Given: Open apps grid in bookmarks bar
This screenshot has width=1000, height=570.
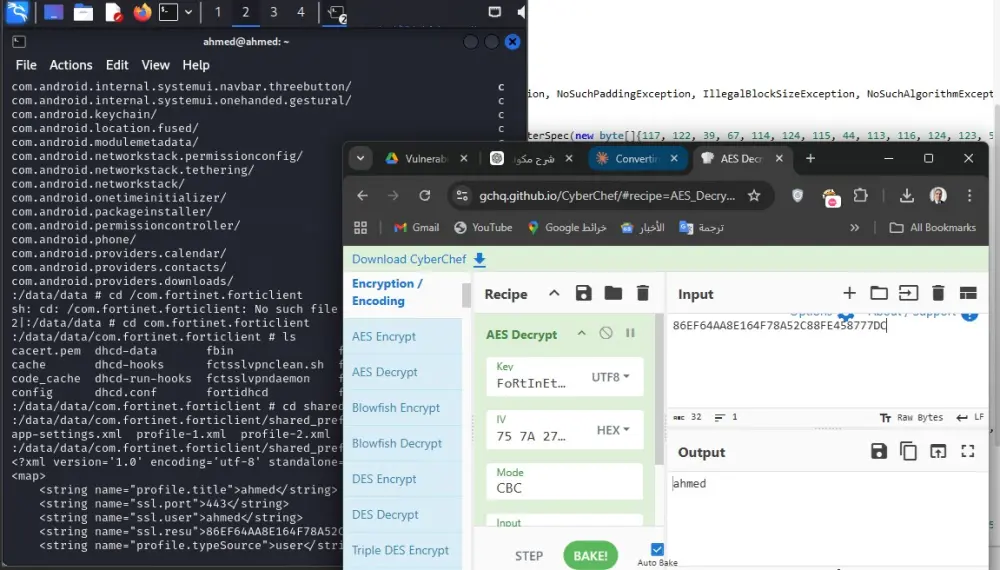Looking at the screenshot, I should click(360, 228).
